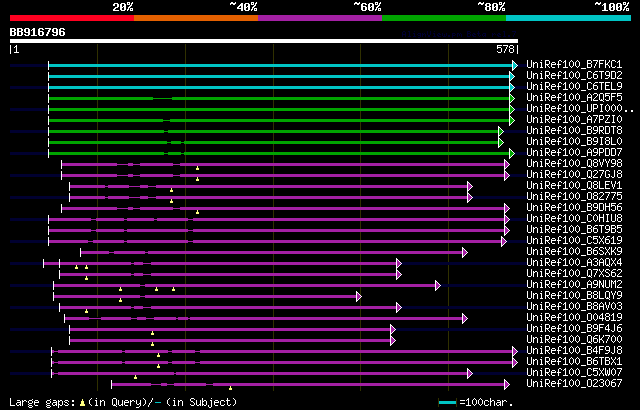
Task: Click the white query sequence bar
Action: pos(264,41)
